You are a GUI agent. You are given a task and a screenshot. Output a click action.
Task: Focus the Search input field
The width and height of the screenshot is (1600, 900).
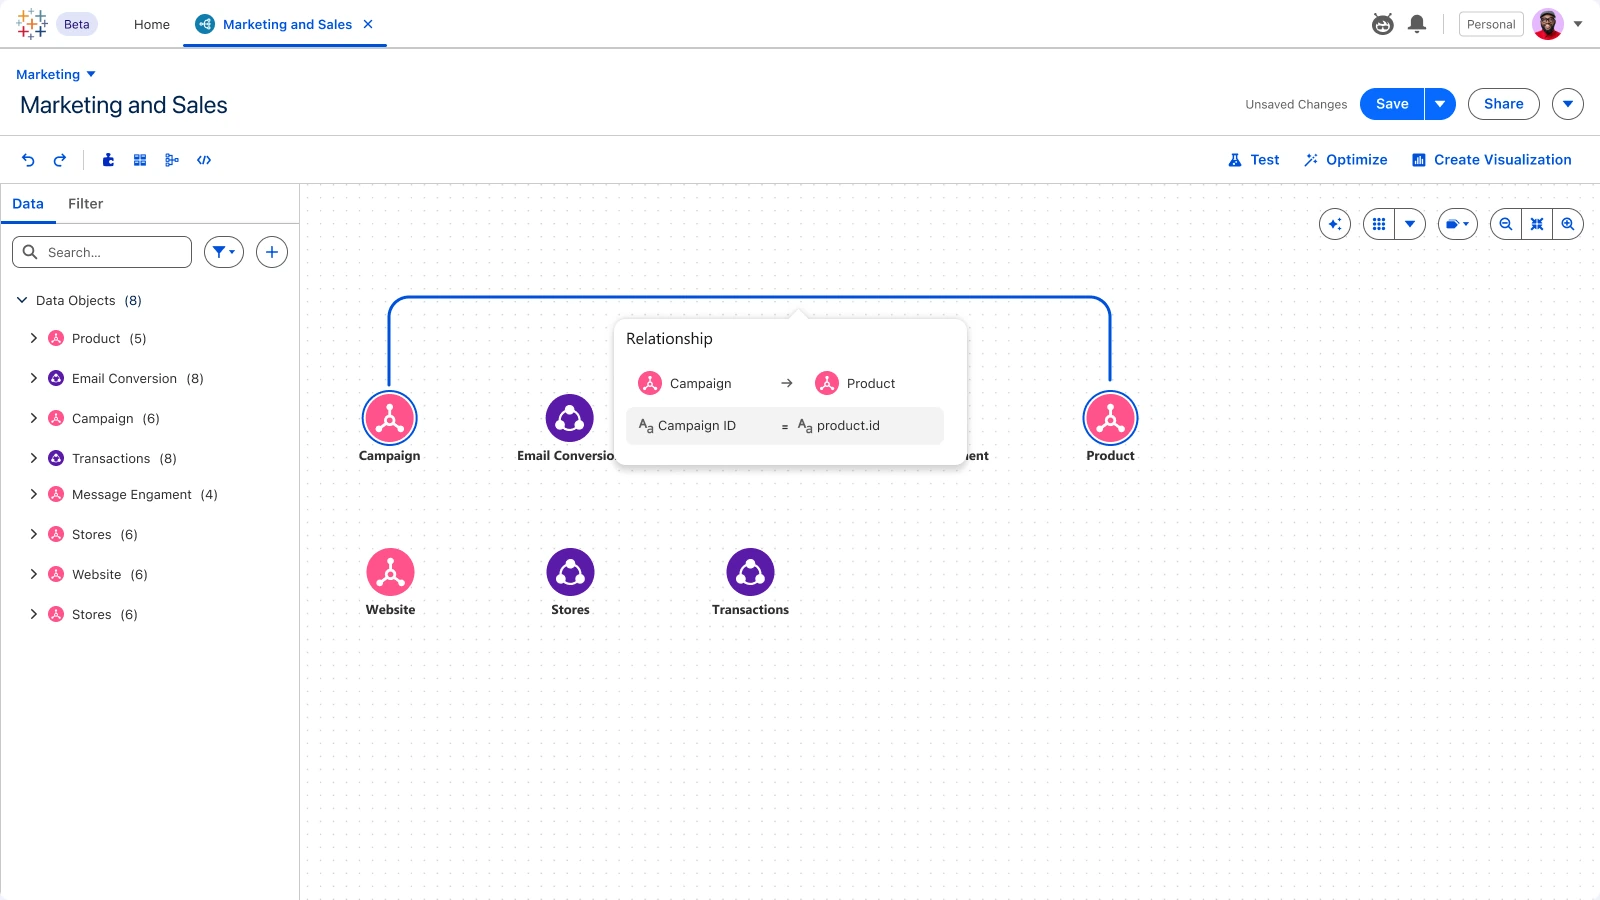tap(102, 252)
